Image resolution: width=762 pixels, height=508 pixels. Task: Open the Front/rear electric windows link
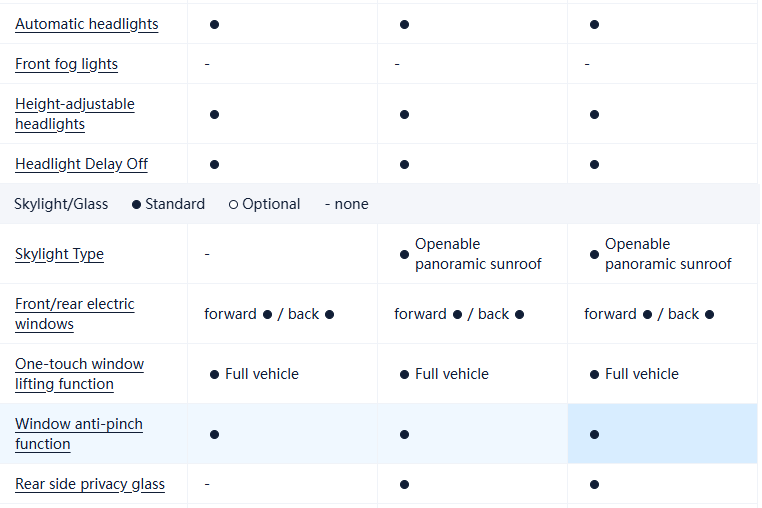click(x=74, y=314)
